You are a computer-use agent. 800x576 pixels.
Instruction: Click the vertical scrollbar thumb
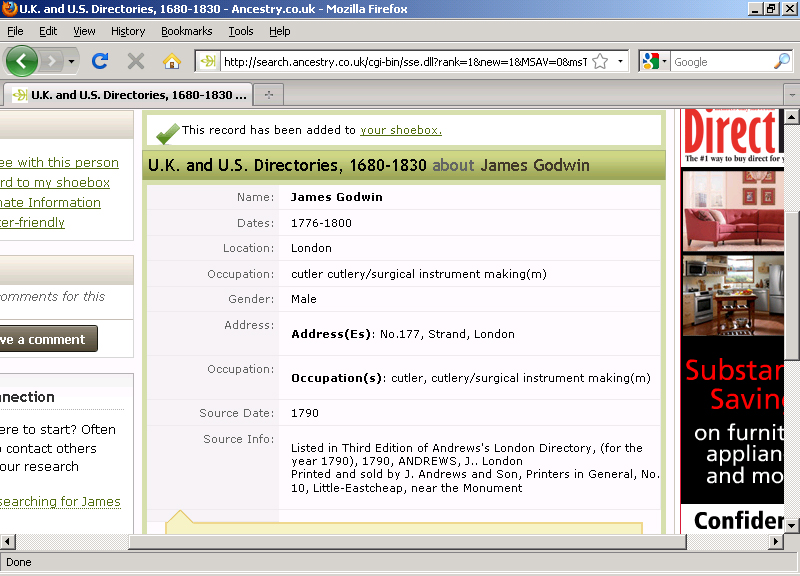click(x=791, y=286)
